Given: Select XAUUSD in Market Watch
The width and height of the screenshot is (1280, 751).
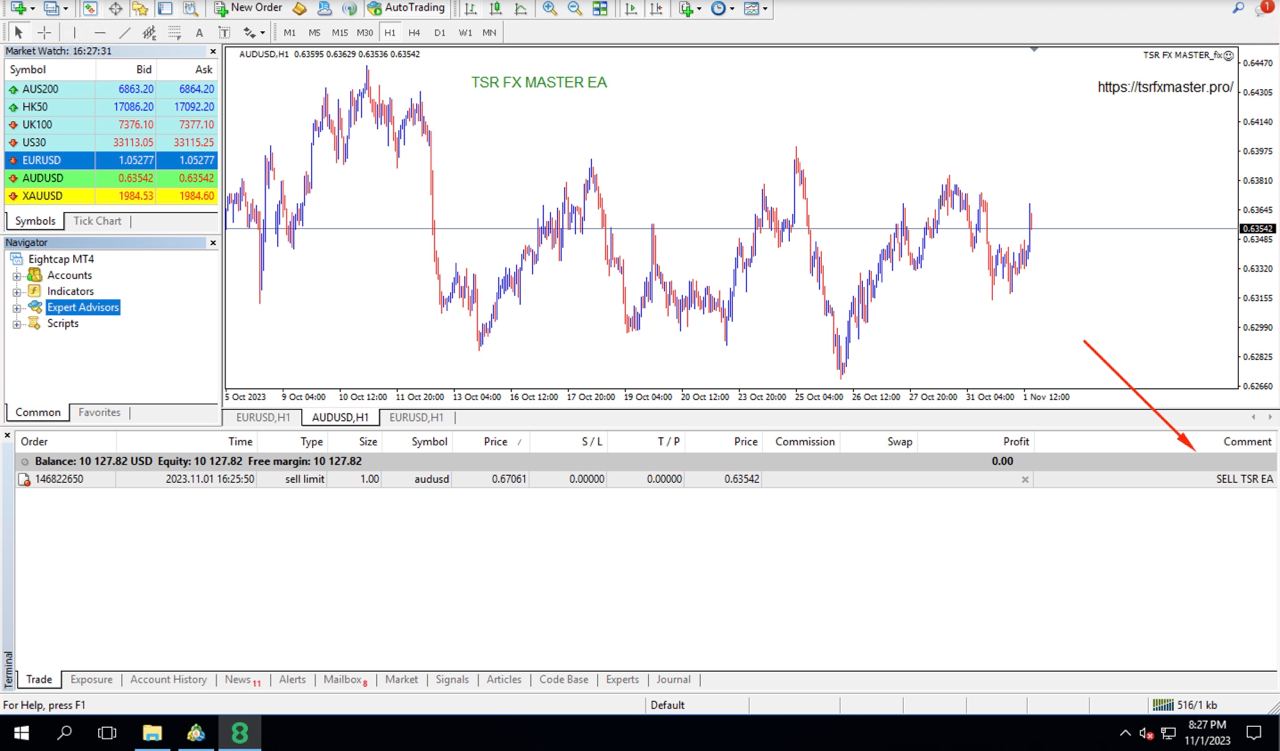Looking at the screenshot, I should (x=110, y=196).
